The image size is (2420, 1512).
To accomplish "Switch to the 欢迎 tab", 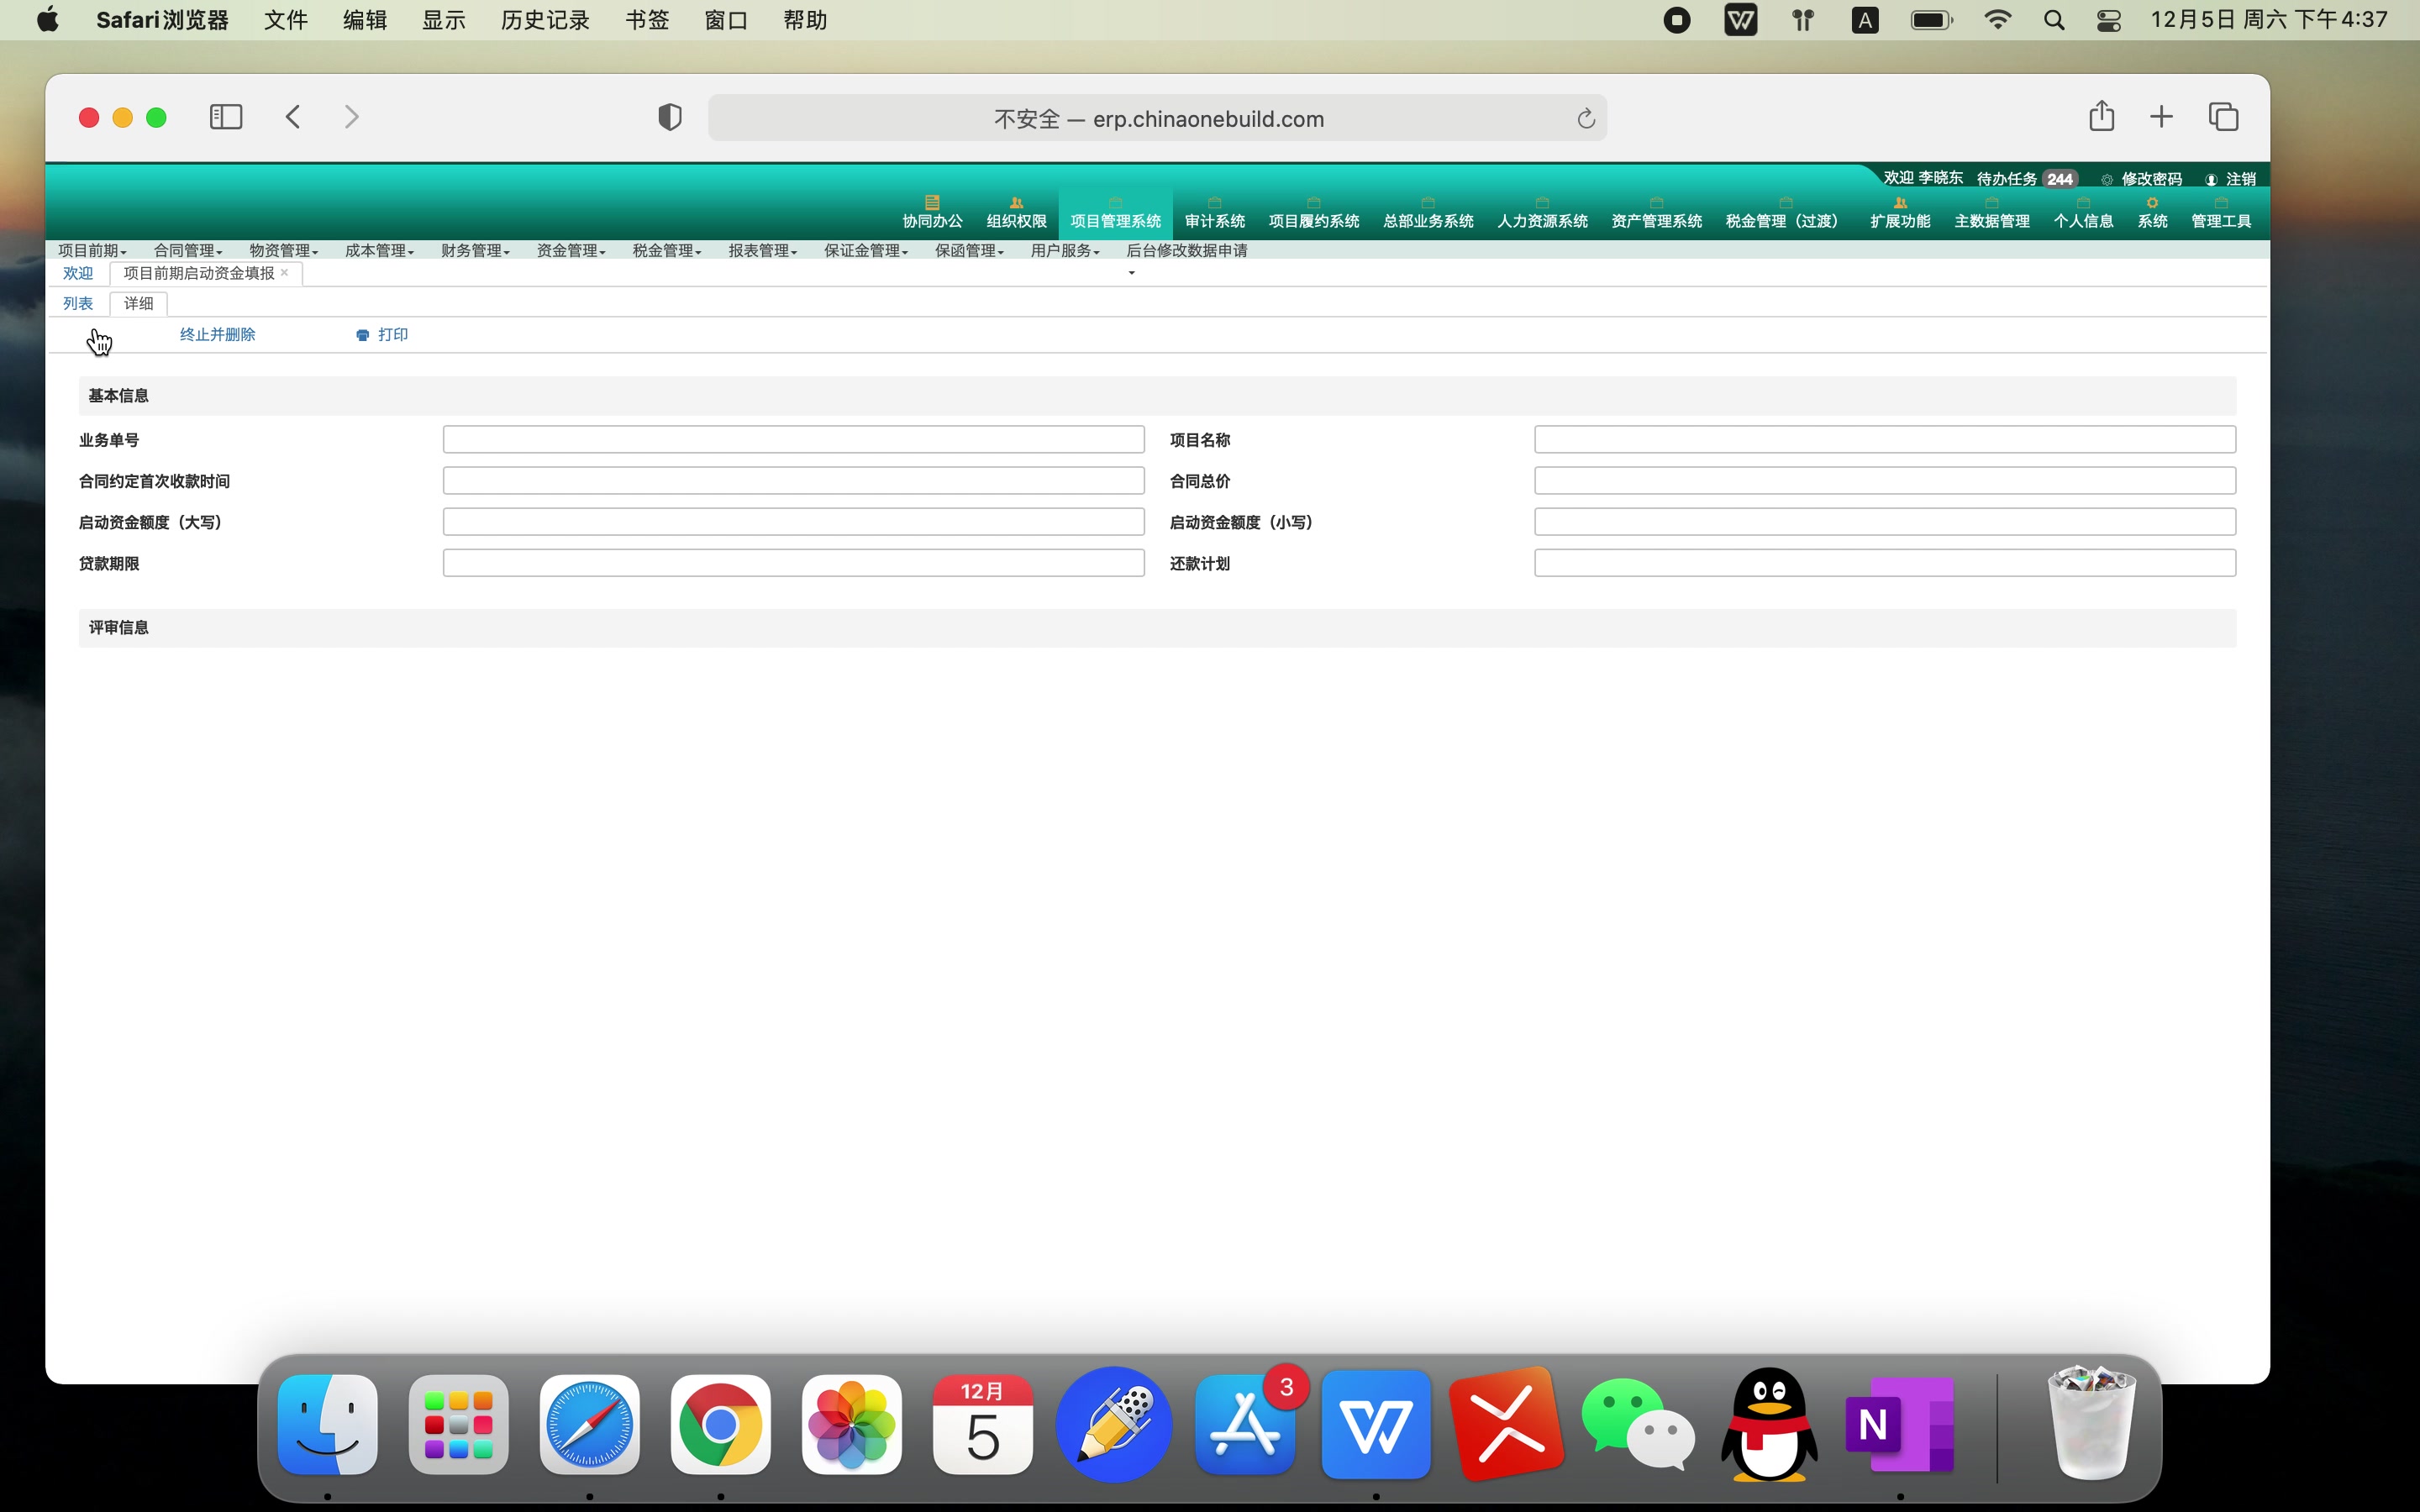I will [78, 273].
